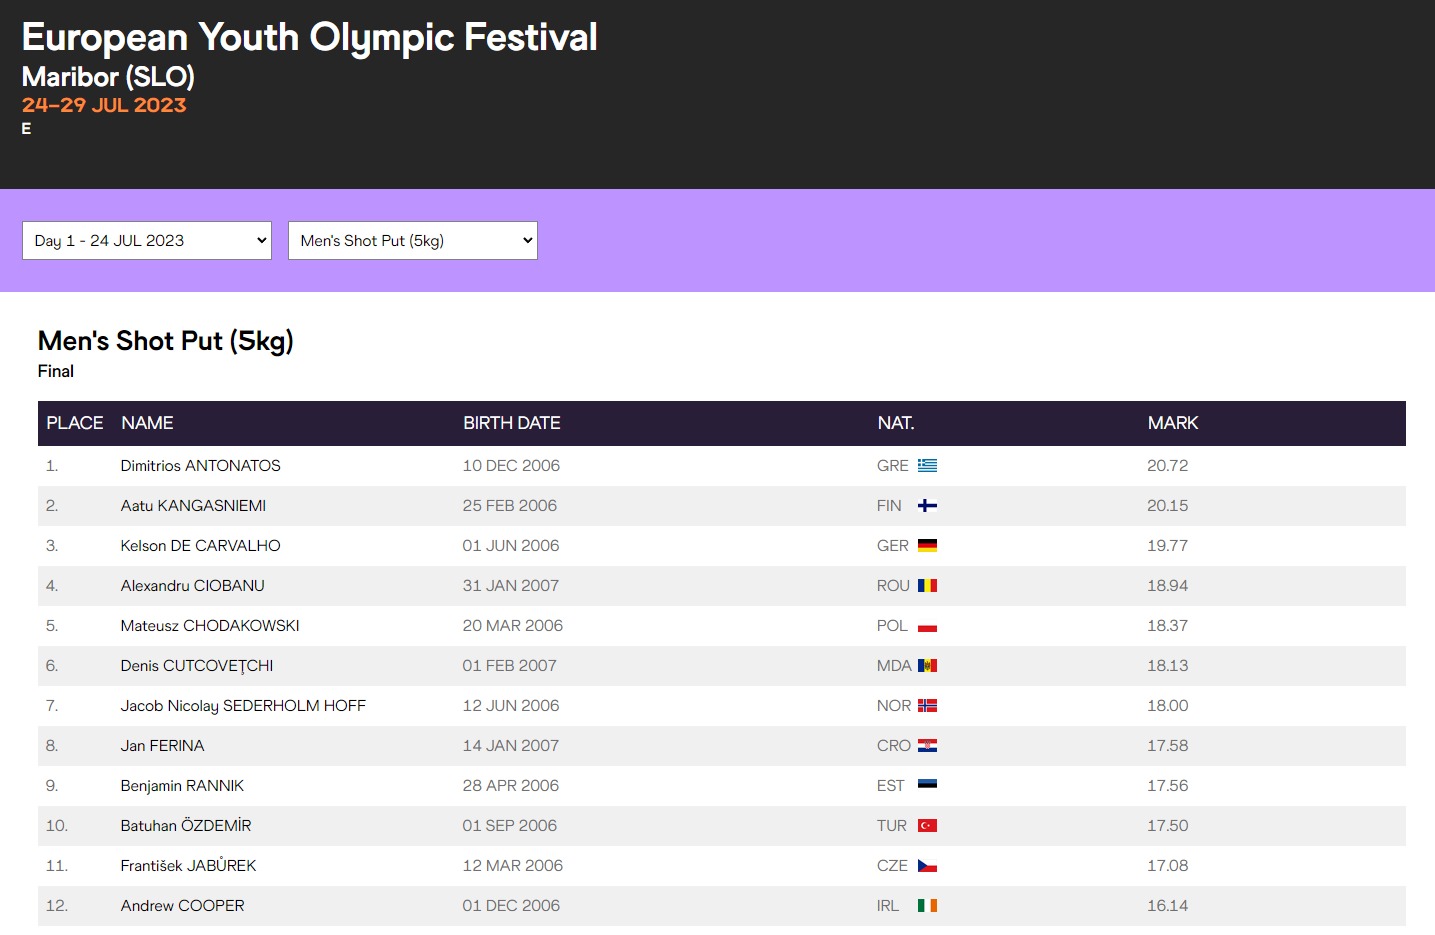The image size is (1435, 935).
Task: Click the GRE nationality code
Action: coord(893,465)
